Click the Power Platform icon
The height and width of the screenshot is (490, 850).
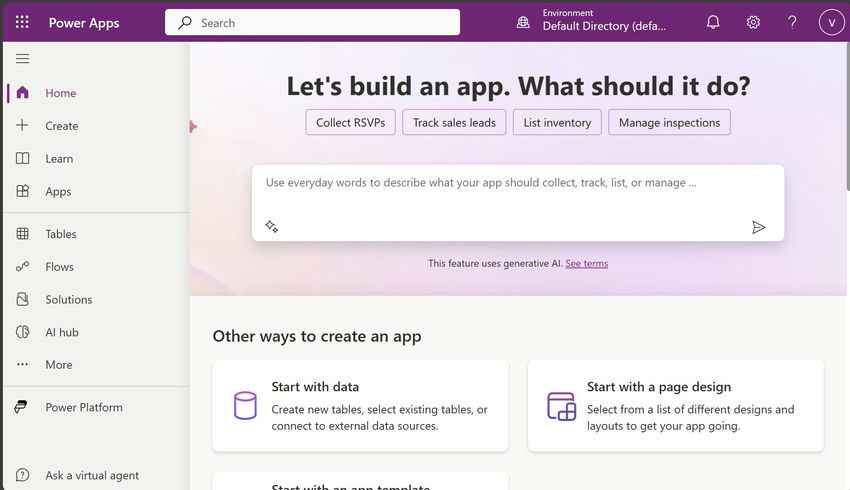point(21,407)
